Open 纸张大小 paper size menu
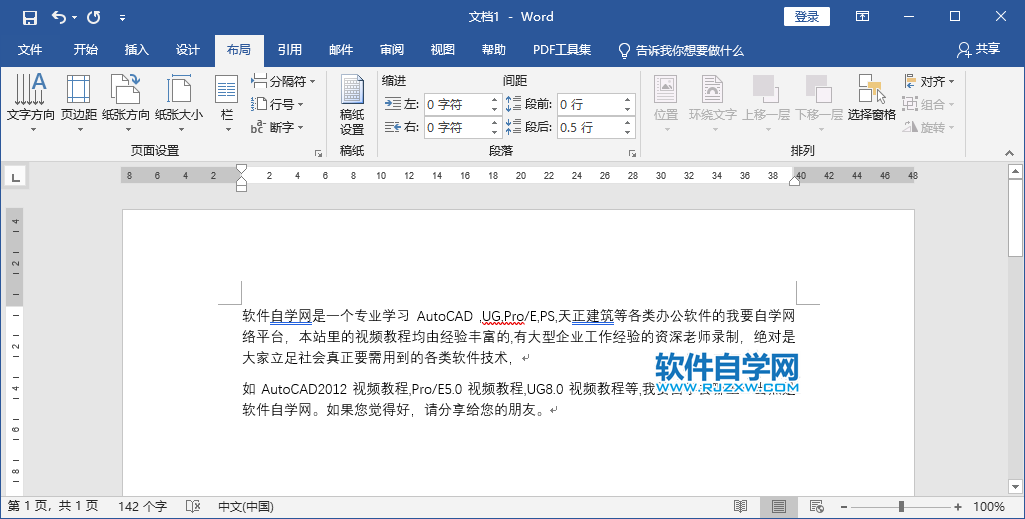Image resolution: width=1025 pixels, height=519 pixels. pos(178,103)
